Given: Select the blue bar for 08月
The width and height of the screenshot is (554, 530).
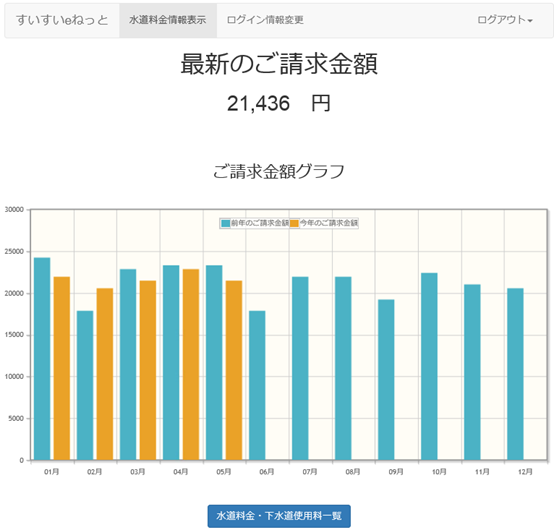Looking at the screenshot, I should 343,368.
